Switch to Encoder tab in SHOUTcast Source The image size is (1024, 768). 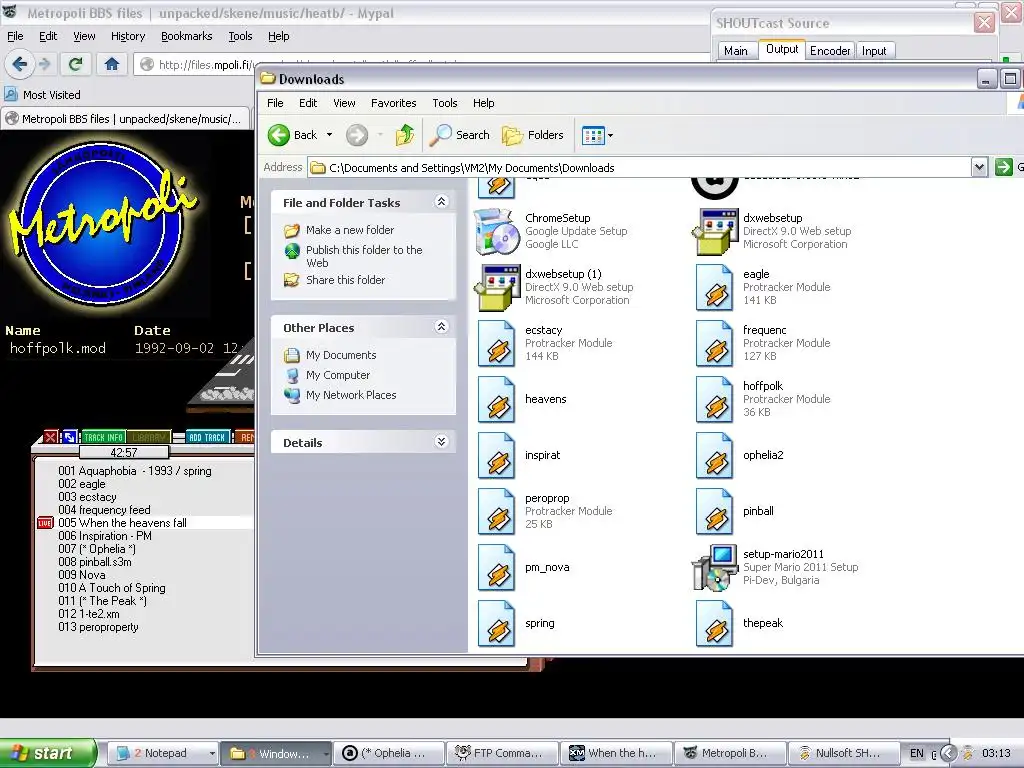(x=830, y=50)
